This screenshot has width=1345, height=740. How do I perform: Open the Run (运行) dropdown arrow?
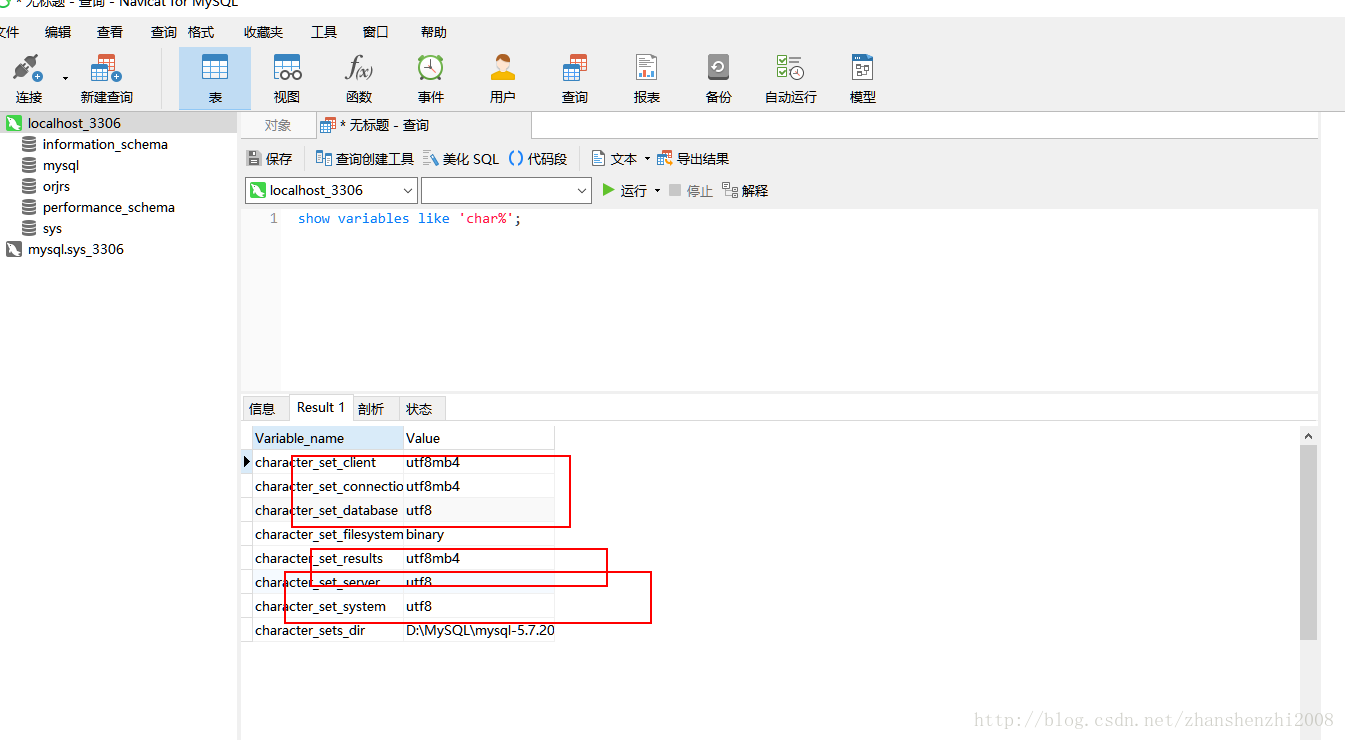click(657, 190)
